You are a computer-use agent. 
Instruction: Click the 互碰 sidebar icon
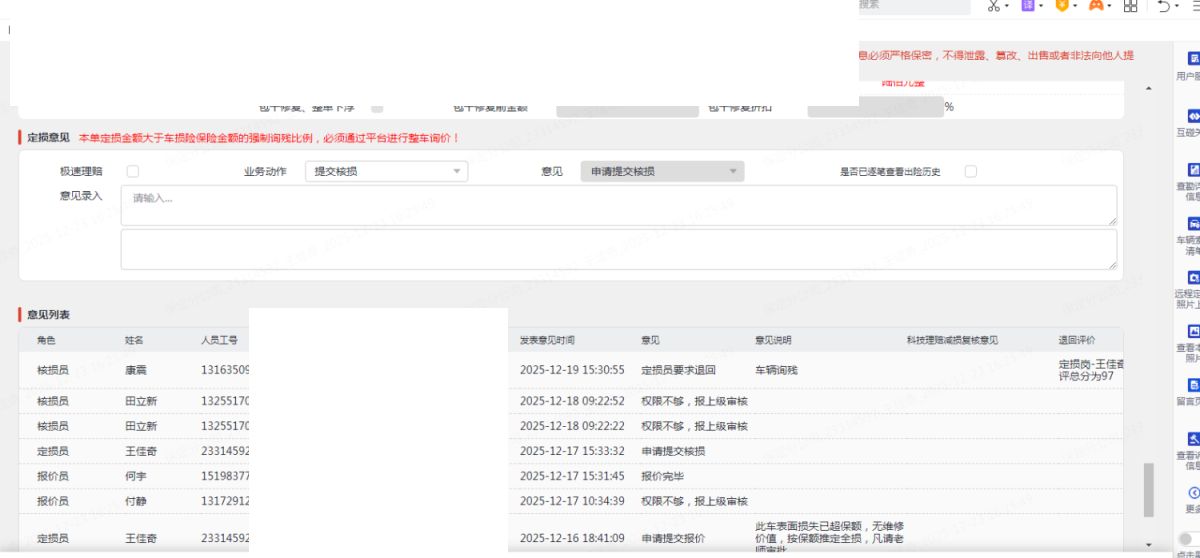point(1193,115)
